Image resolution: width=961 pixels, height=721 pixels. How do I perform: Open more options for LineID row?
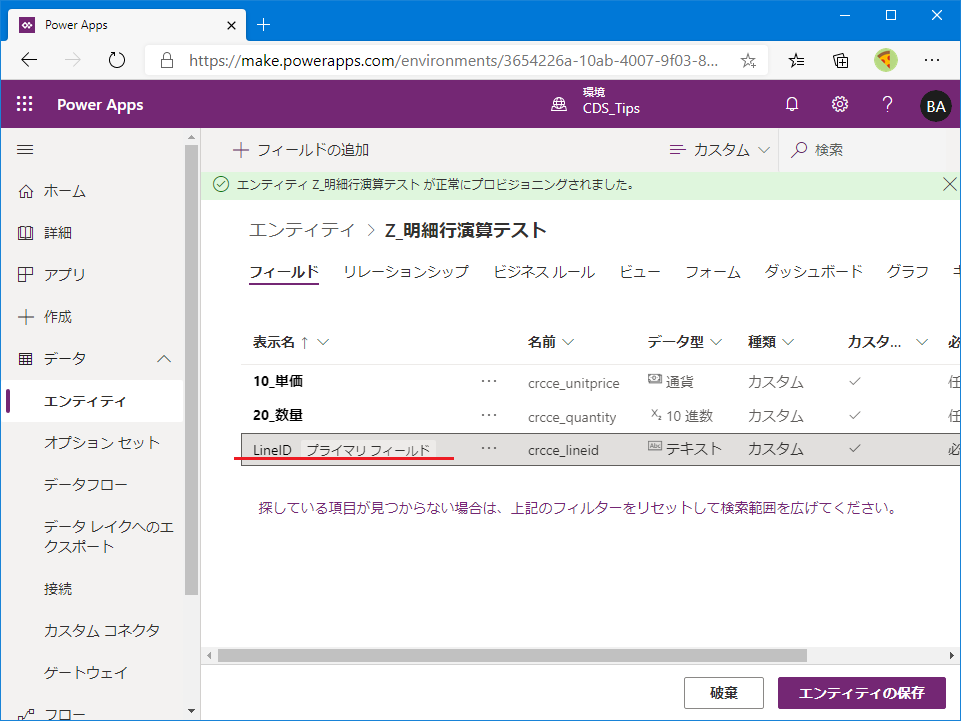click(x=489, y=448)
